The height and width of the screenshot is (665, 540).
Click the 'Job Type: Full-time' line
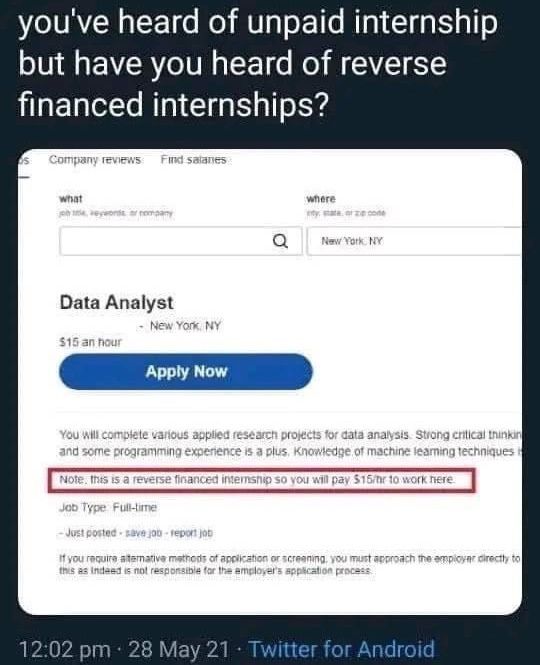click(108, 507)
